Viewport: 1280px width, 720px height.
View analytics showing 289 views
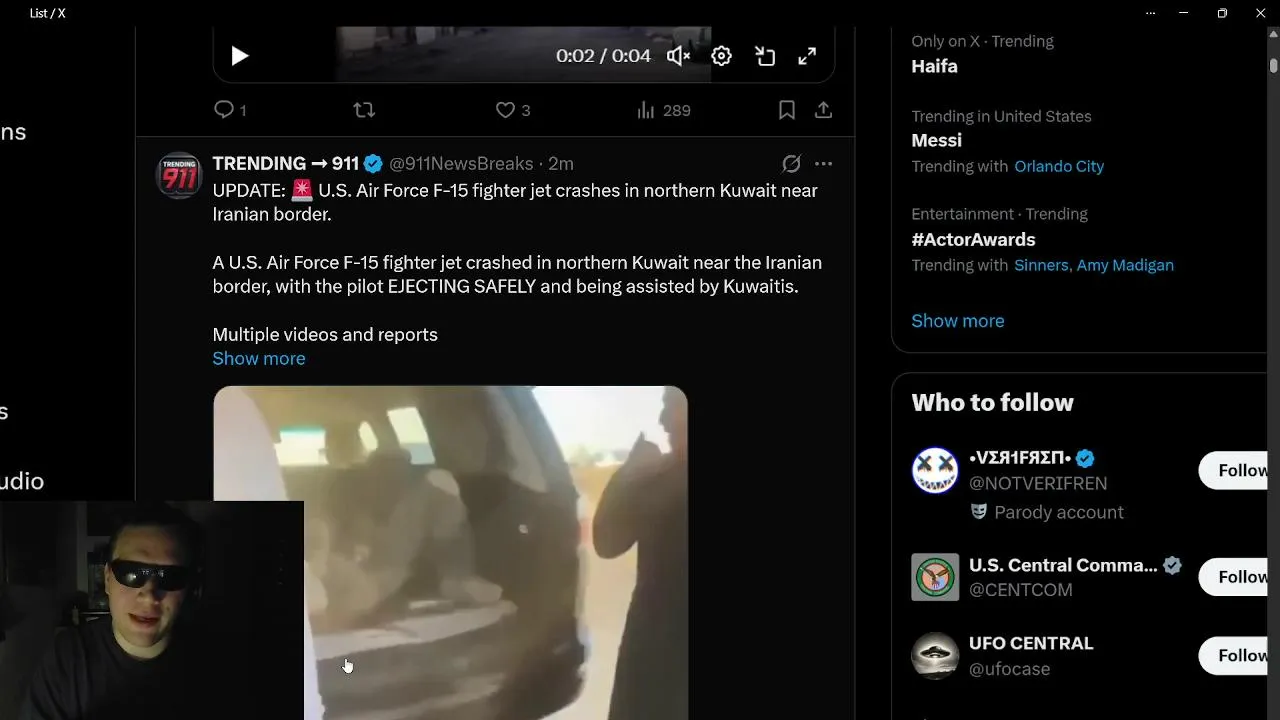(663, 110)
